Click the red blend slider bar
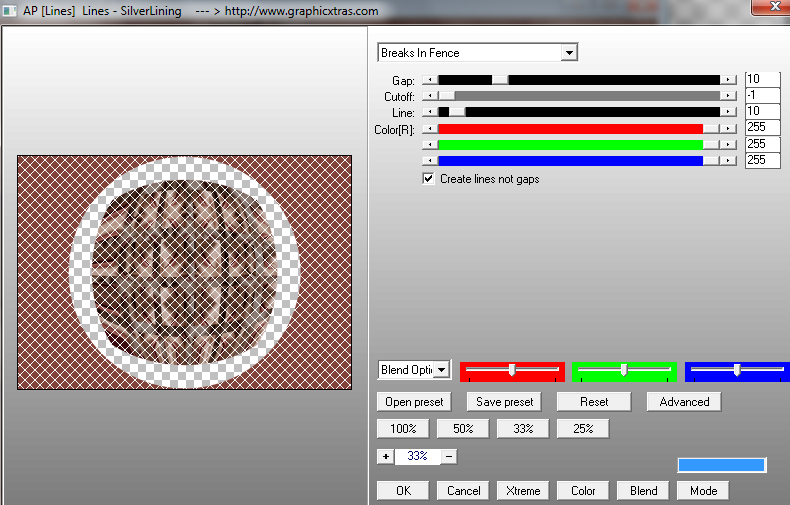 [x=512, y=370]
